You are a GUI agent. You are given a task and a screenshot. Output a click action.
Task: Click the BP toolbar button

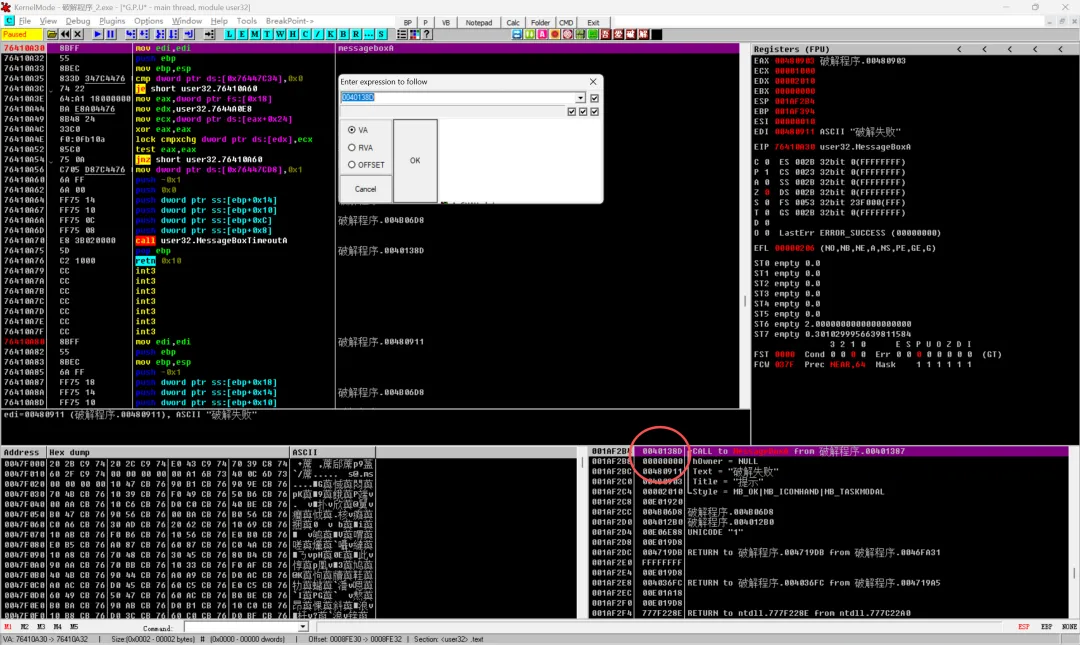point(408,23)
